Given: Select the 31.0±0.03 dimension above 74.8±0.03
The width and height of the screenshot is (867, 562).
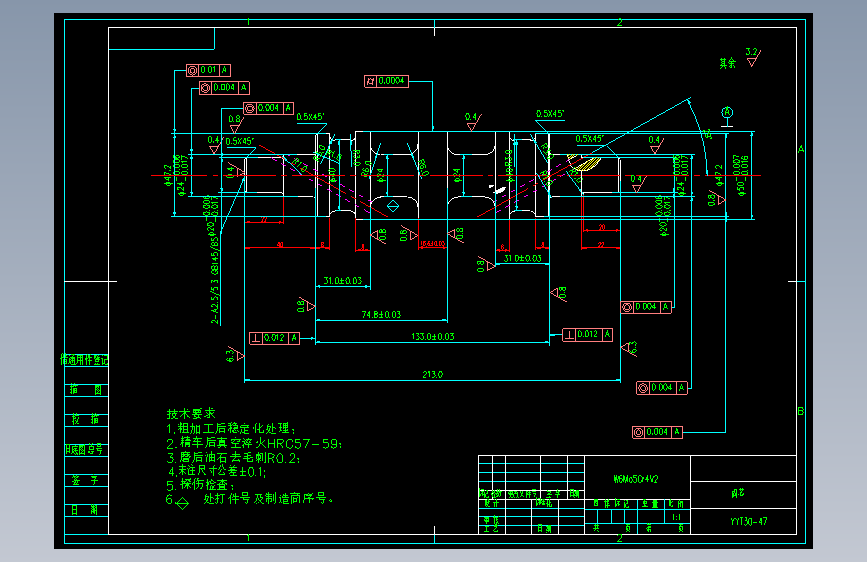Looking at the screenshot, I should point(342,280).
